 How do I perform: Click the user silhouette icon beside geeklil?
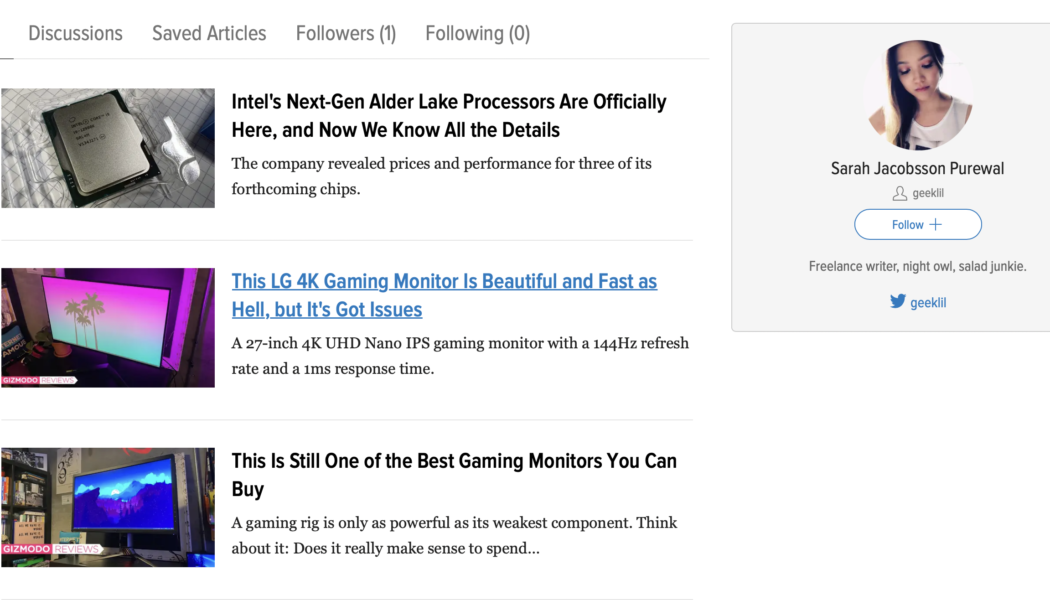point(900,193)
